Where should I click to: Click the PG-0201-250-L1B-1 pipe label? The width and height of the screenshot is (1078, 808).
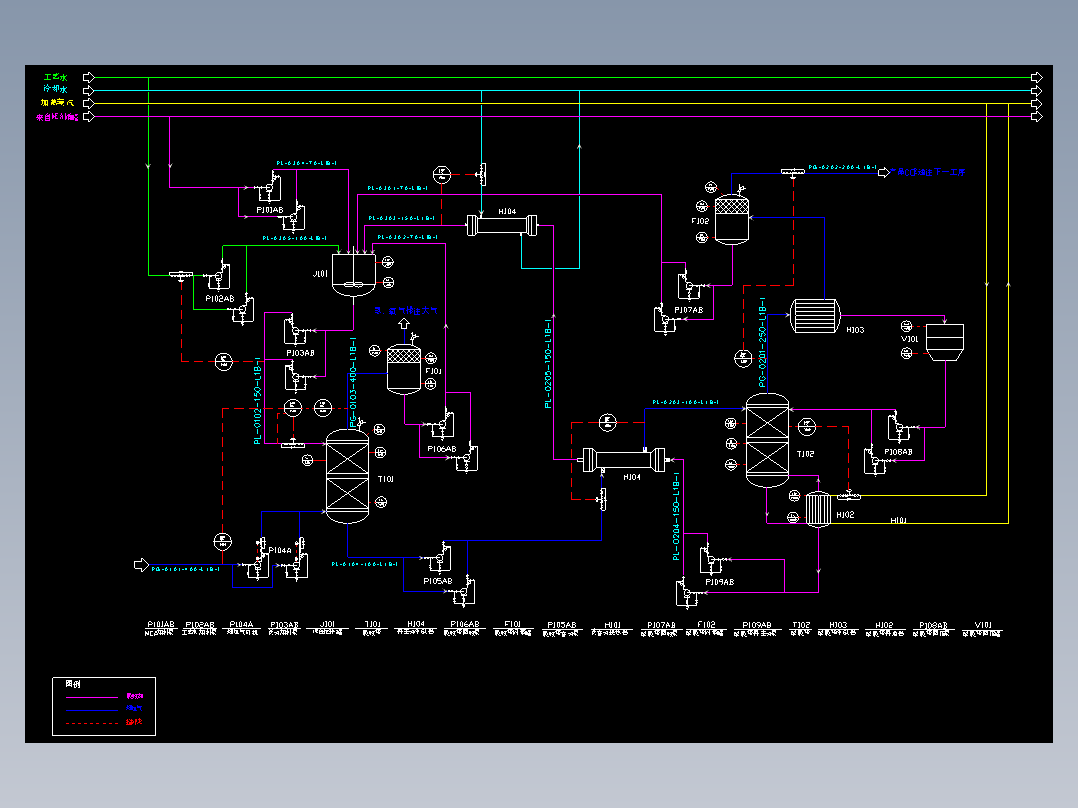pyautogui.click(x=762, y=342)
